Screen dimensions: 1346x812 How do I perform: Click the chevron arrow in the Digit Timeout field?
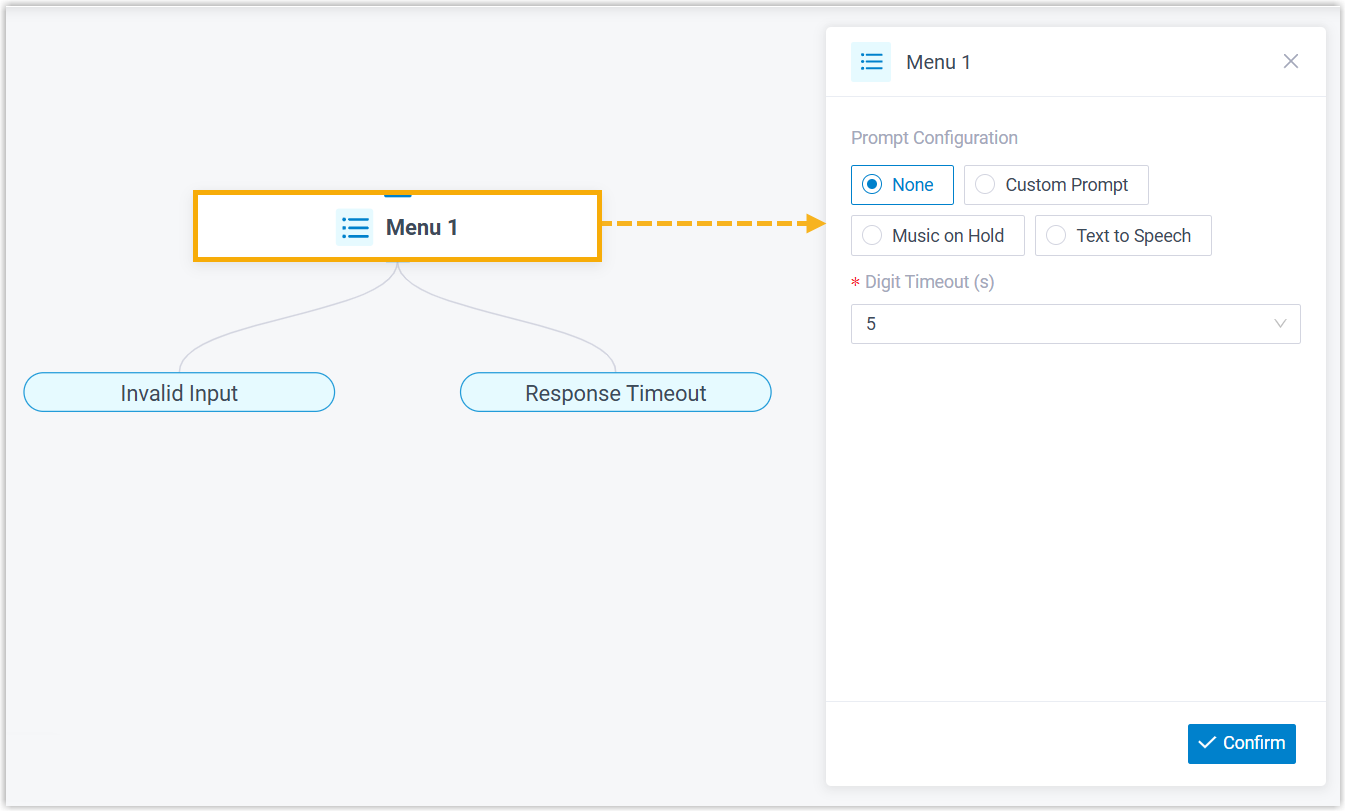pyautogui.click(x=1280, y=324)
